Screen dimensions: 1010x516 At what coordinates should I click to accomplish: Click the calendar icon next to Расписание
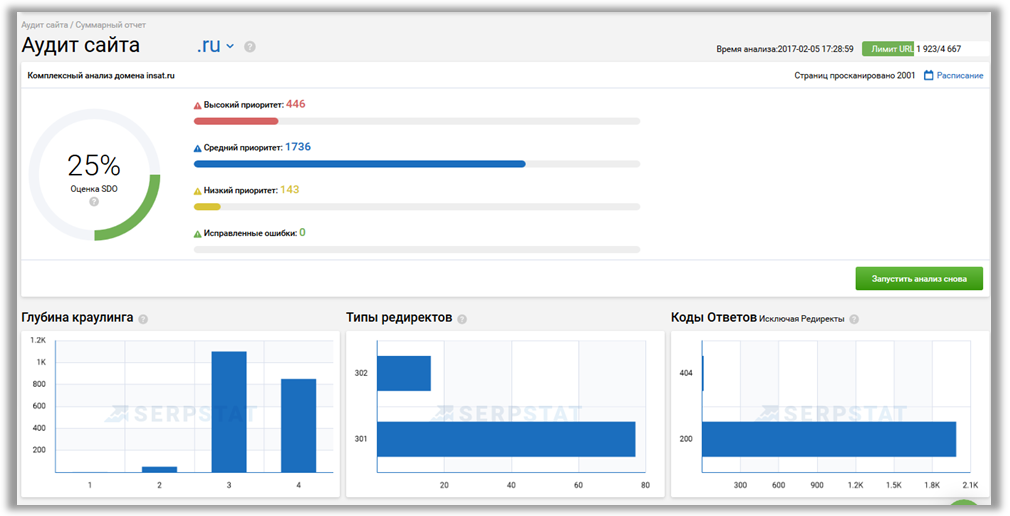(x=929, y=75)
